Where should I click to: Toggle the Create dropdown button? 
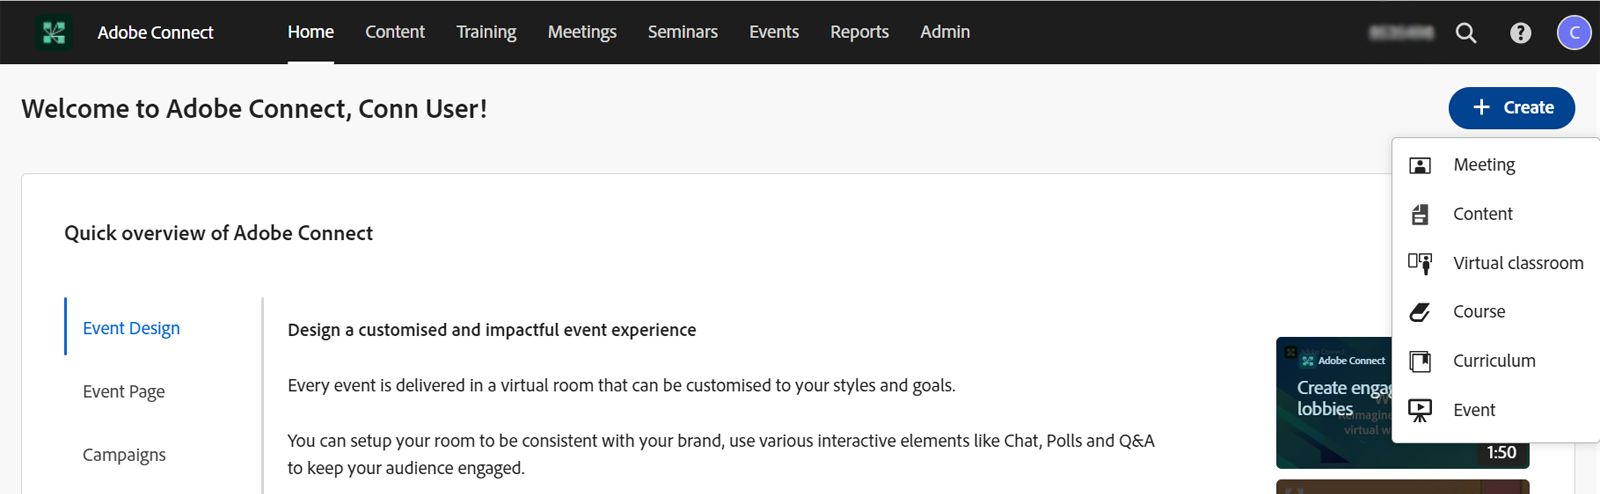click(1511, 108)
